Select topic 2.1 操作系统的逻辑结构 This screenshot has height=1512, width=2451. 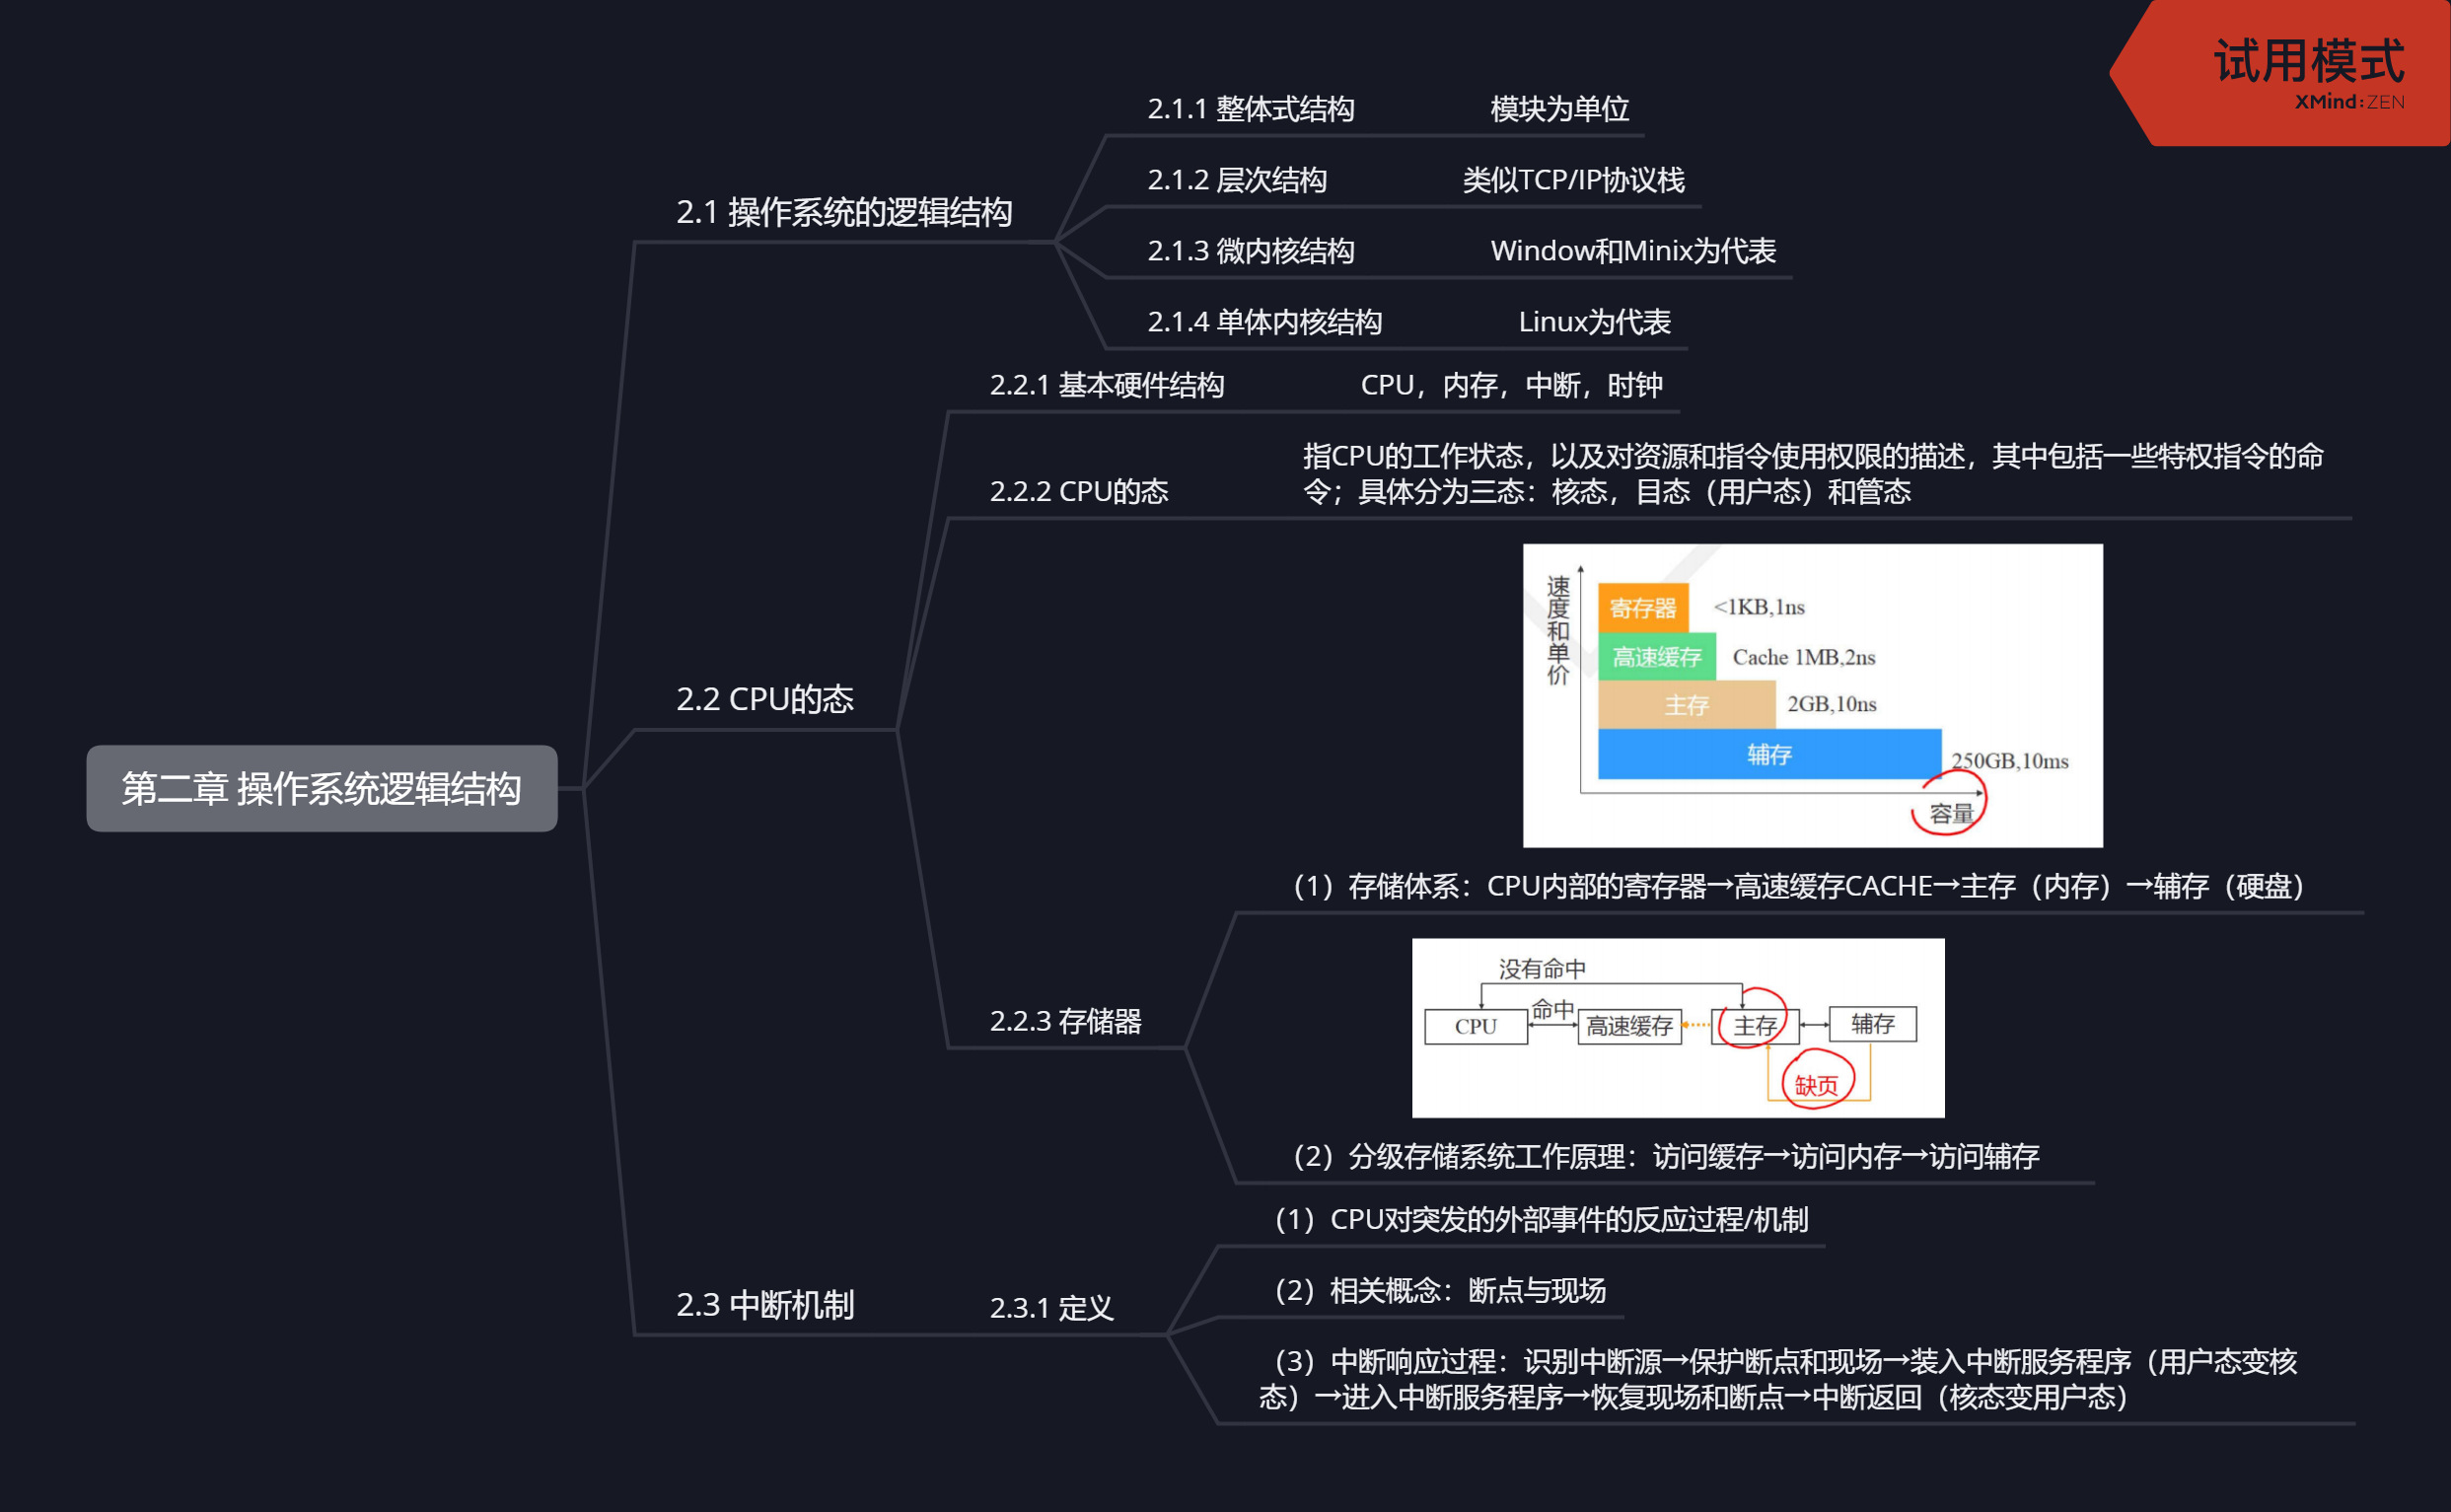pyautogui.click(x=844, y=212)
